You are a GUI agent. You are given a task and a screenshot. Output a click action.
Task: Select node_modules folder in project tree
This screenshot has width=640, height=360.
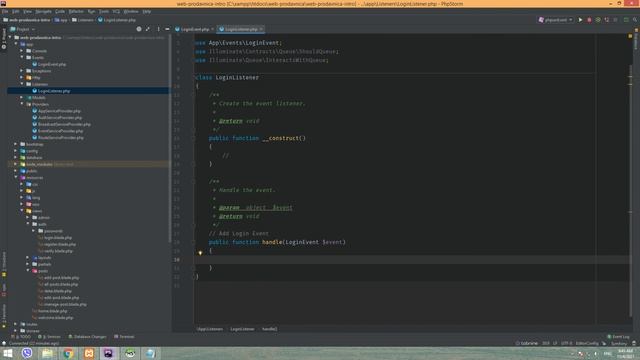tap(39, 164)
